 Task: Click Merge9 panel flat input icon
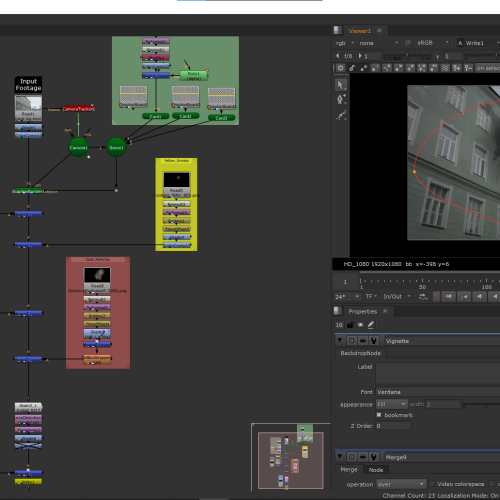363,457
